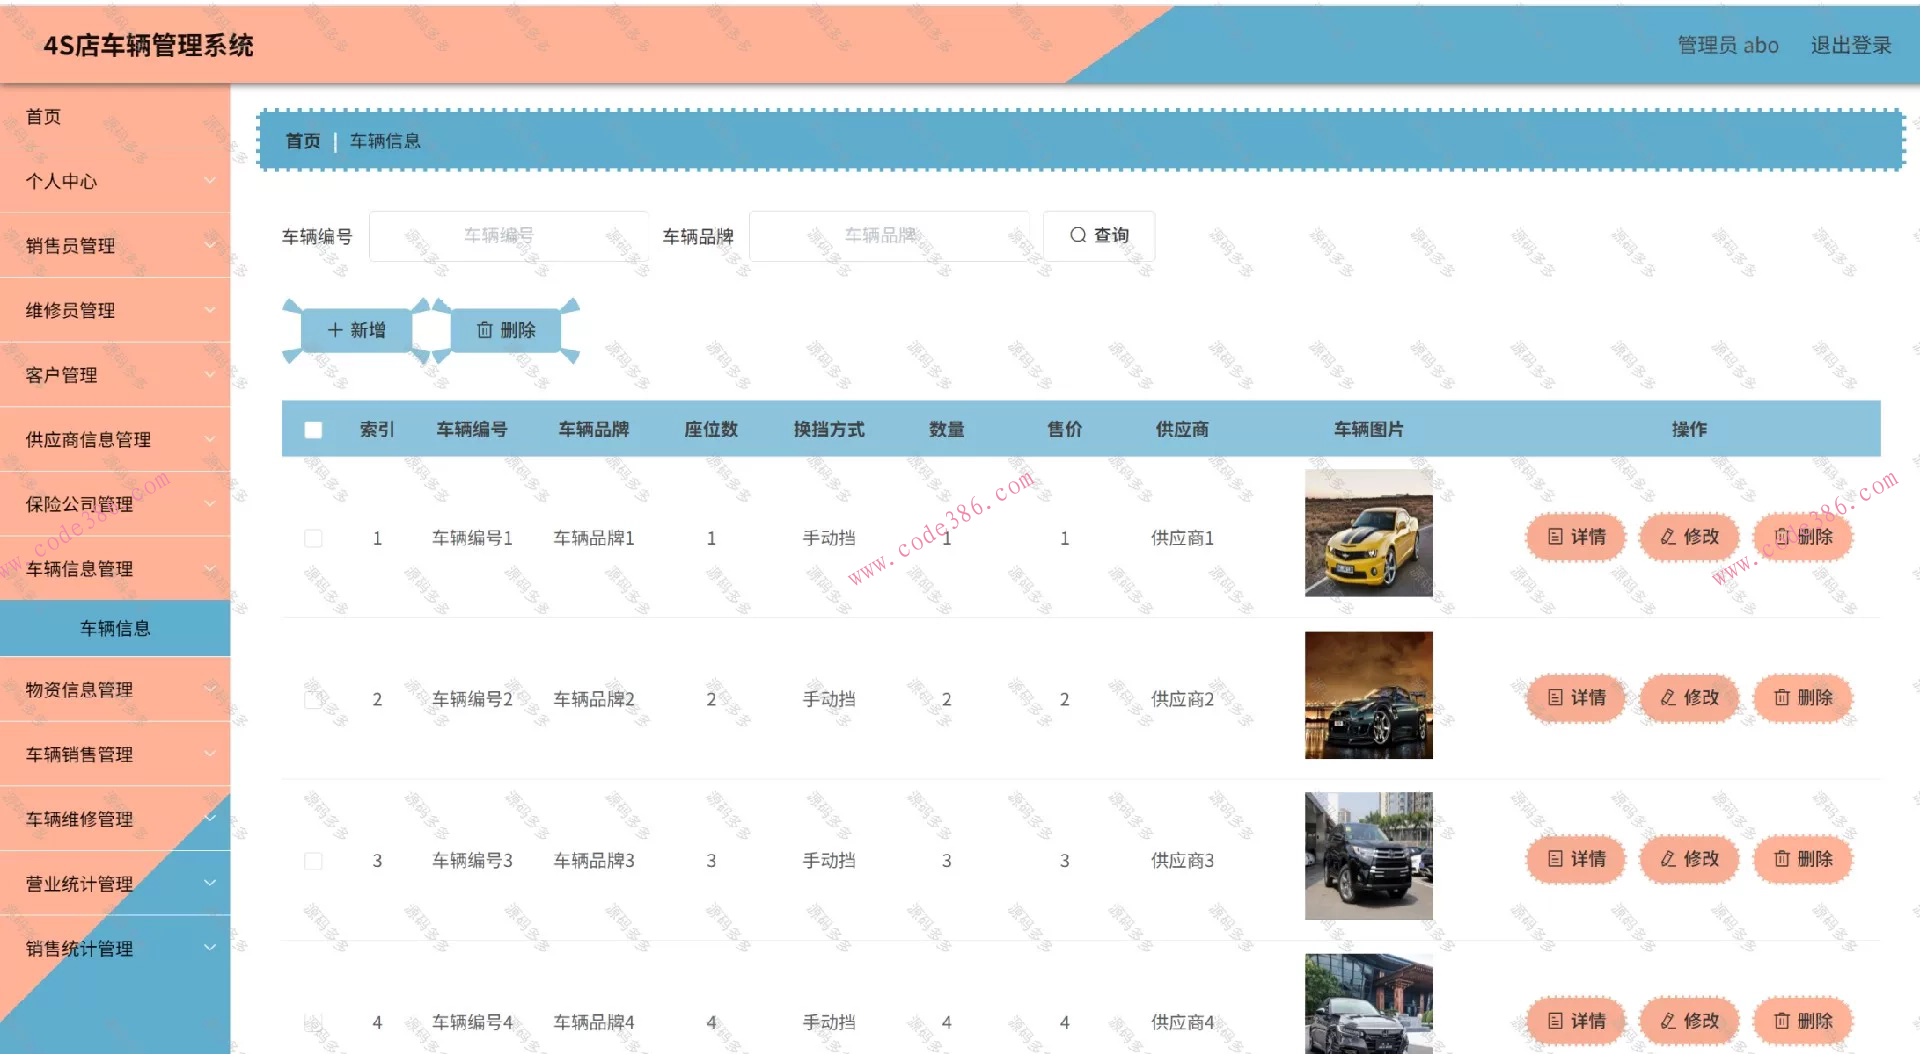Click the 车辆编号 column header
Viewport: 1920px width, 1054px height.
(472, 429)
